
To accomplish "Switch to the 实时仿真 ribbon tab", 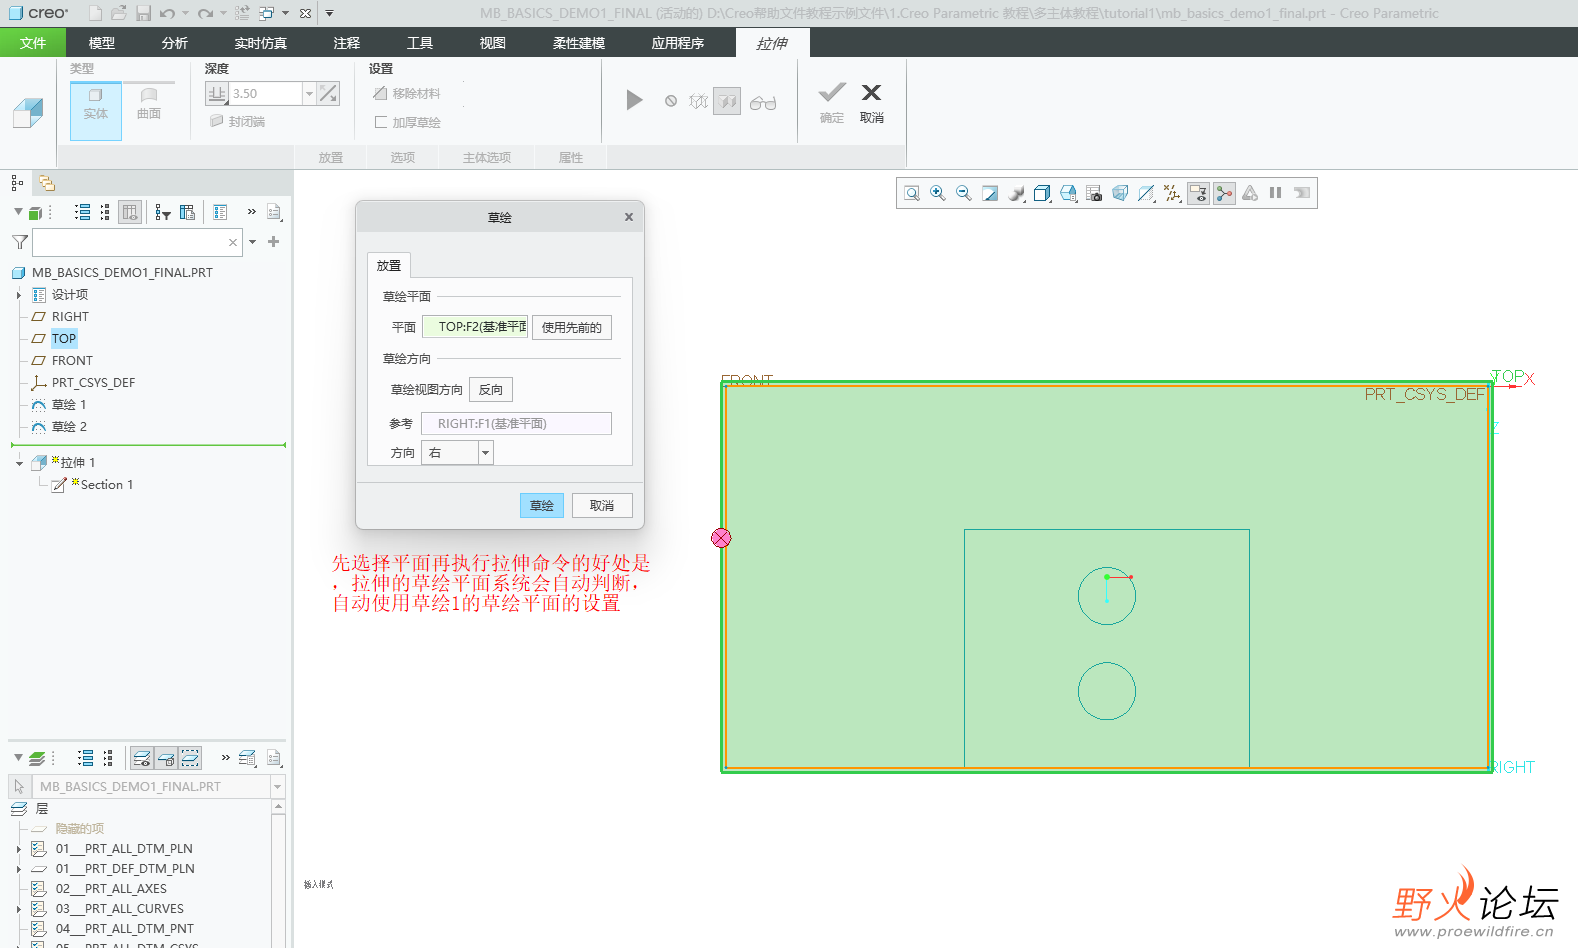I will pos(261,43).
